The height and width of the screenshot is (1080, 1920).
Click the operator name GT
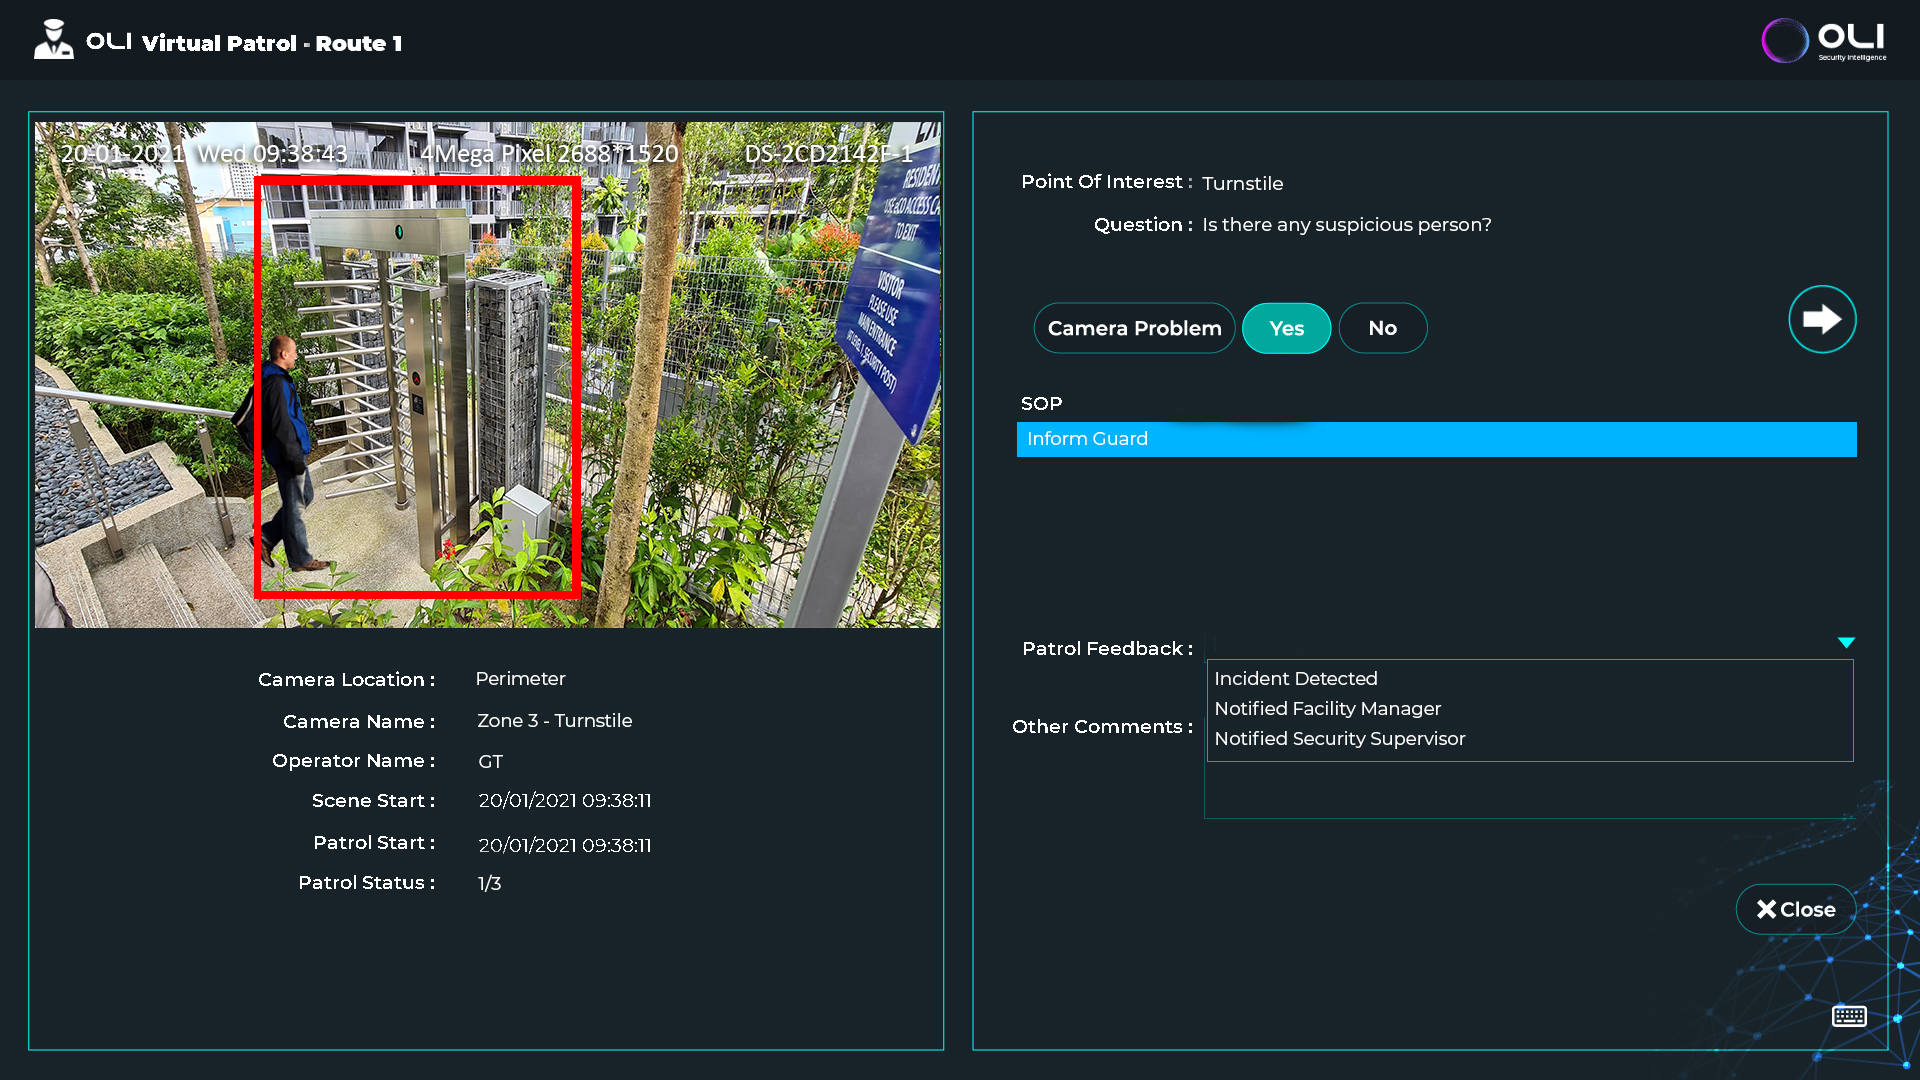490,761
